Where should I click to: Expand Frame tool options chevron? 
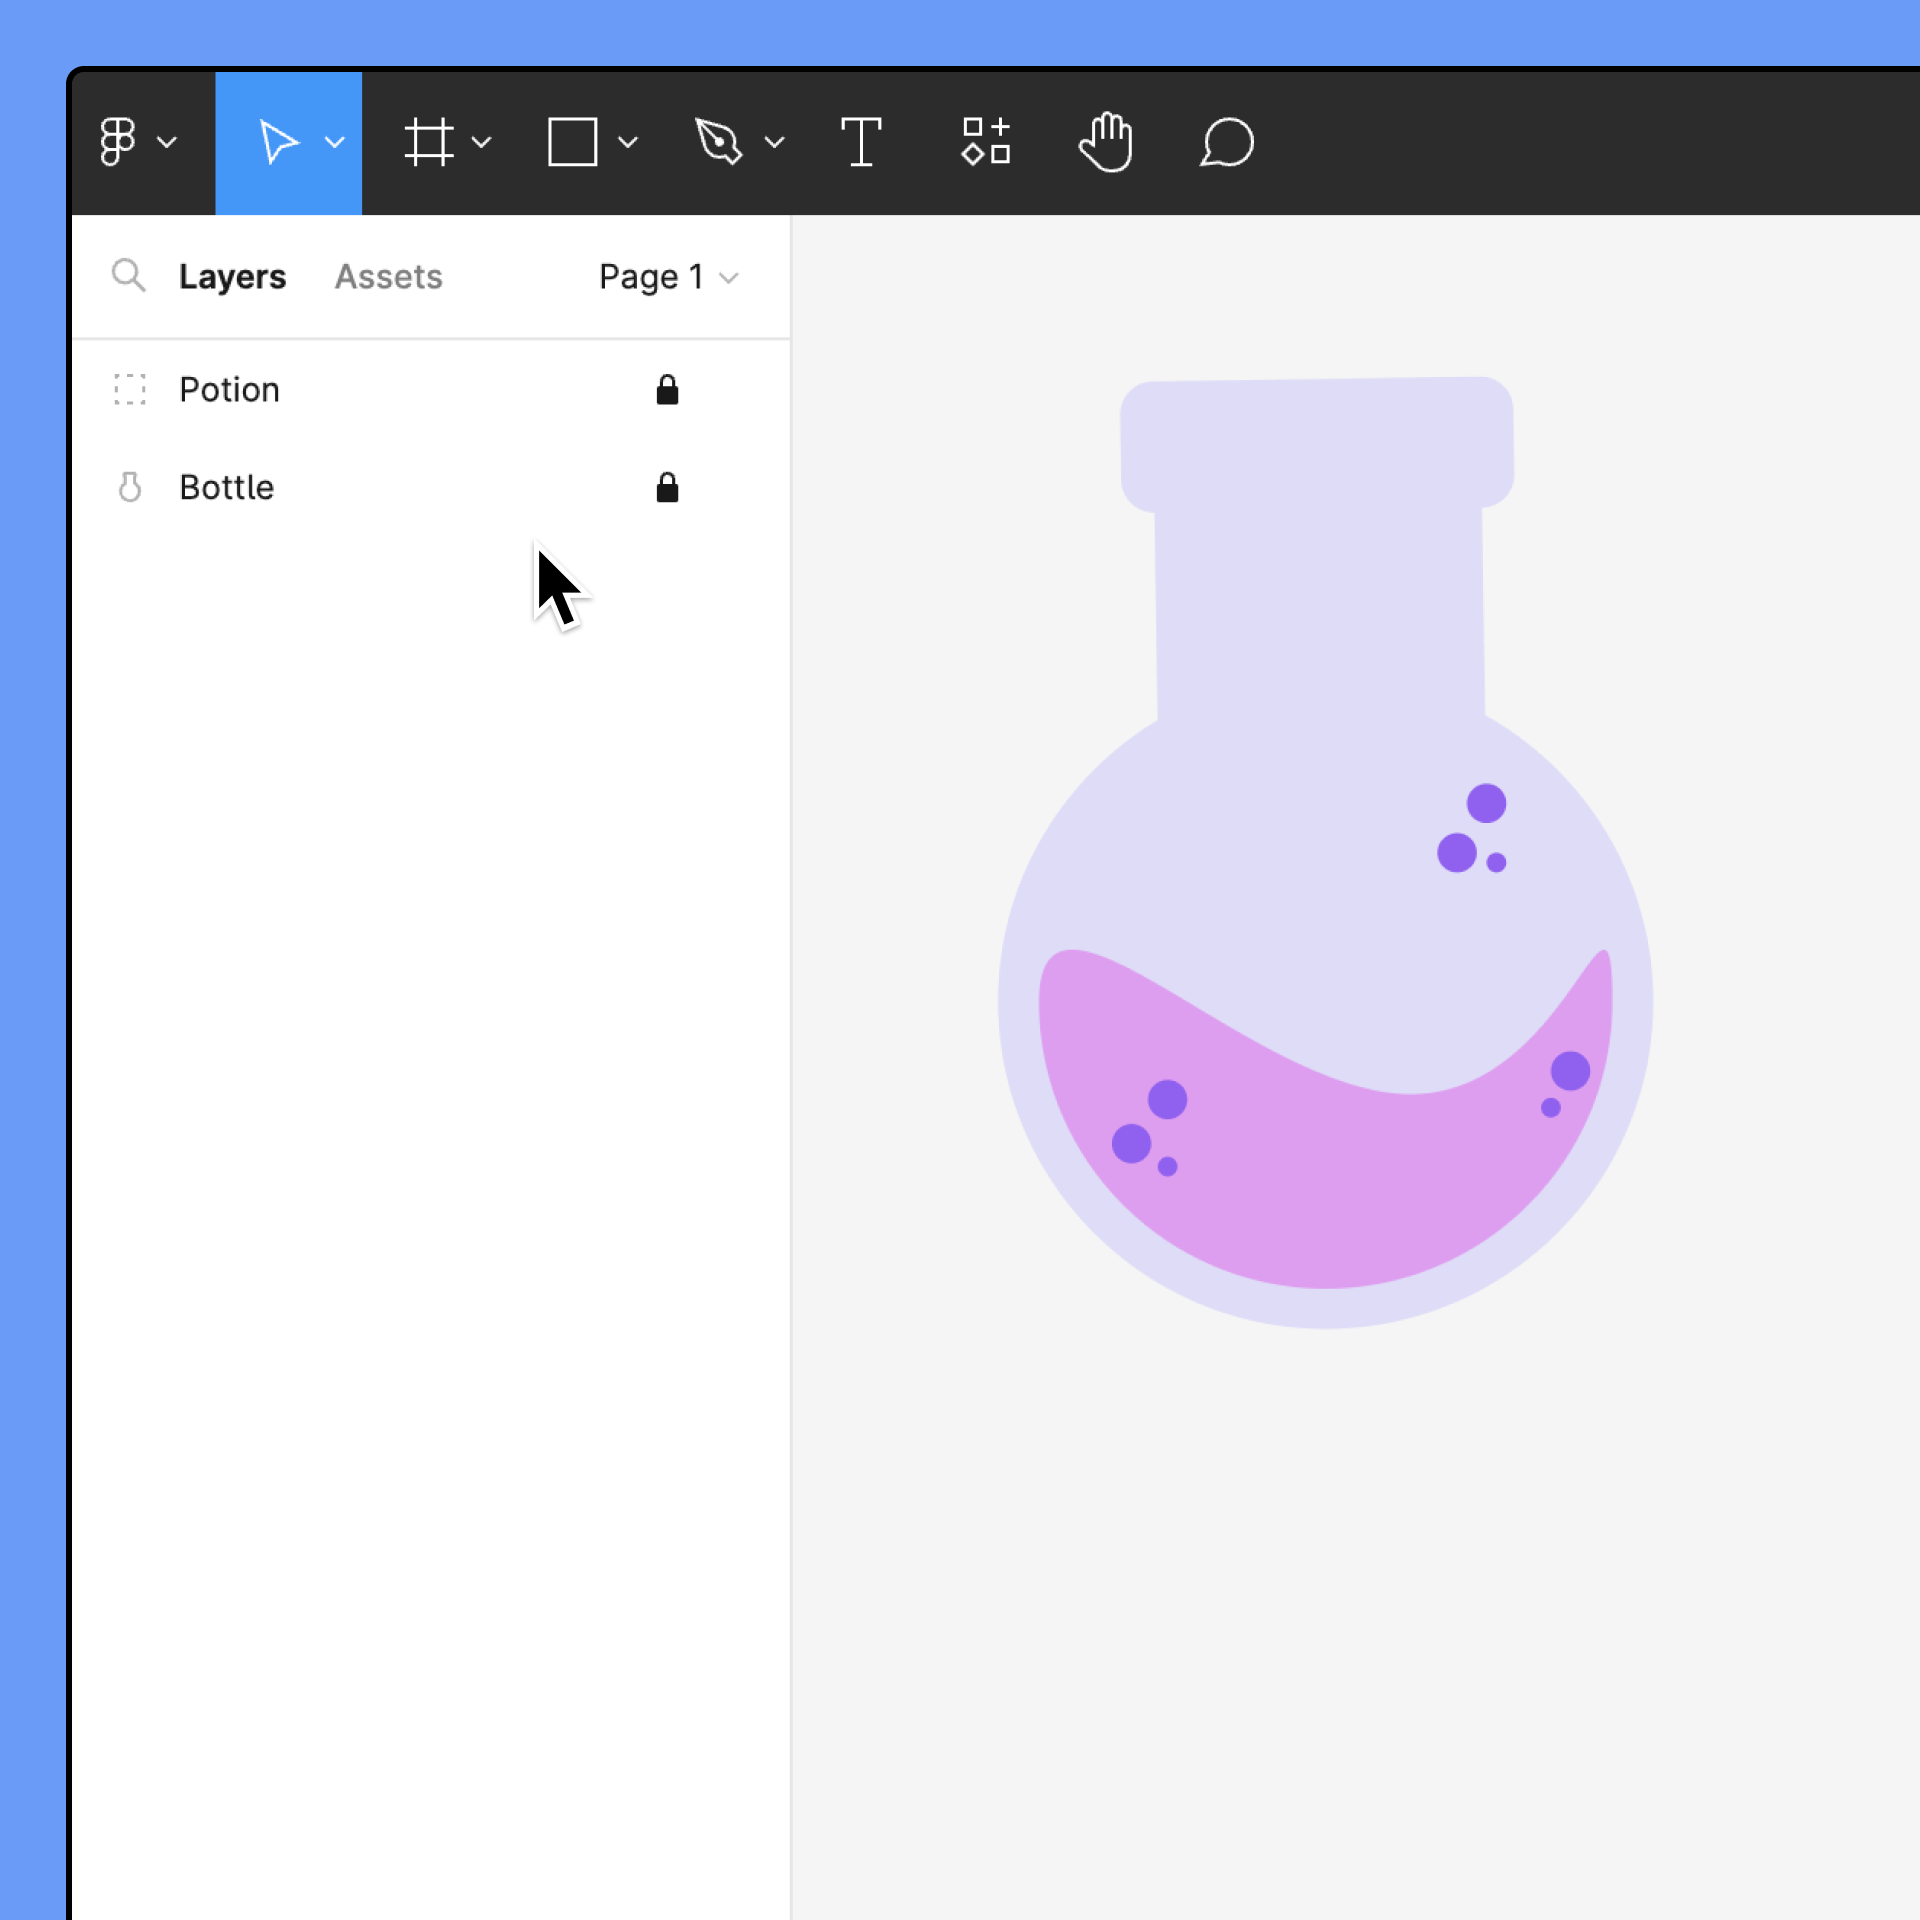coord(481,142)
